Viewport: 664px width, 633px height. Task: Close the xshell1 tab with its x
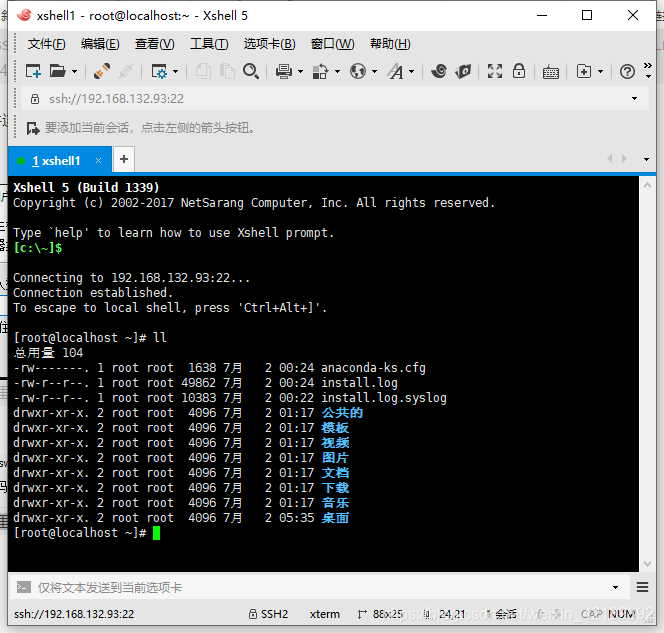(98, 160)
